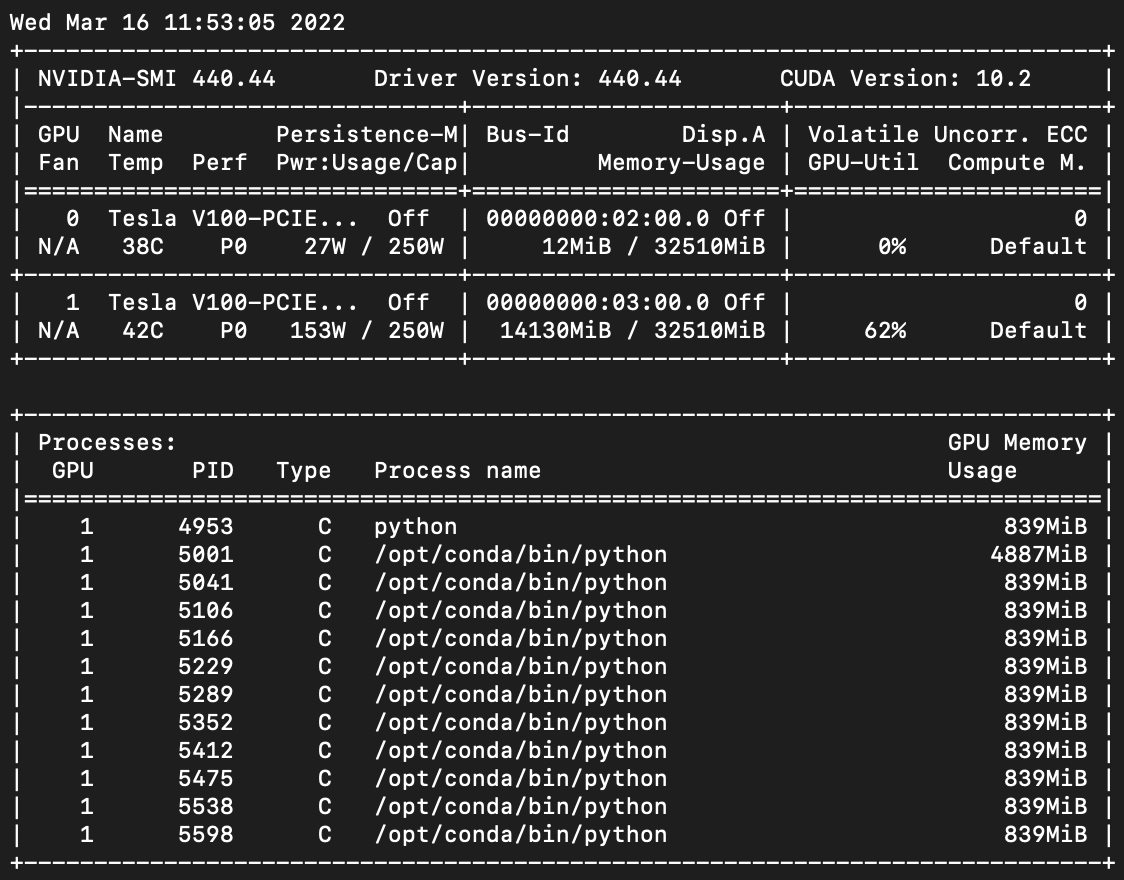
Task: Click PID "5001" in process list
Action: 206,554
